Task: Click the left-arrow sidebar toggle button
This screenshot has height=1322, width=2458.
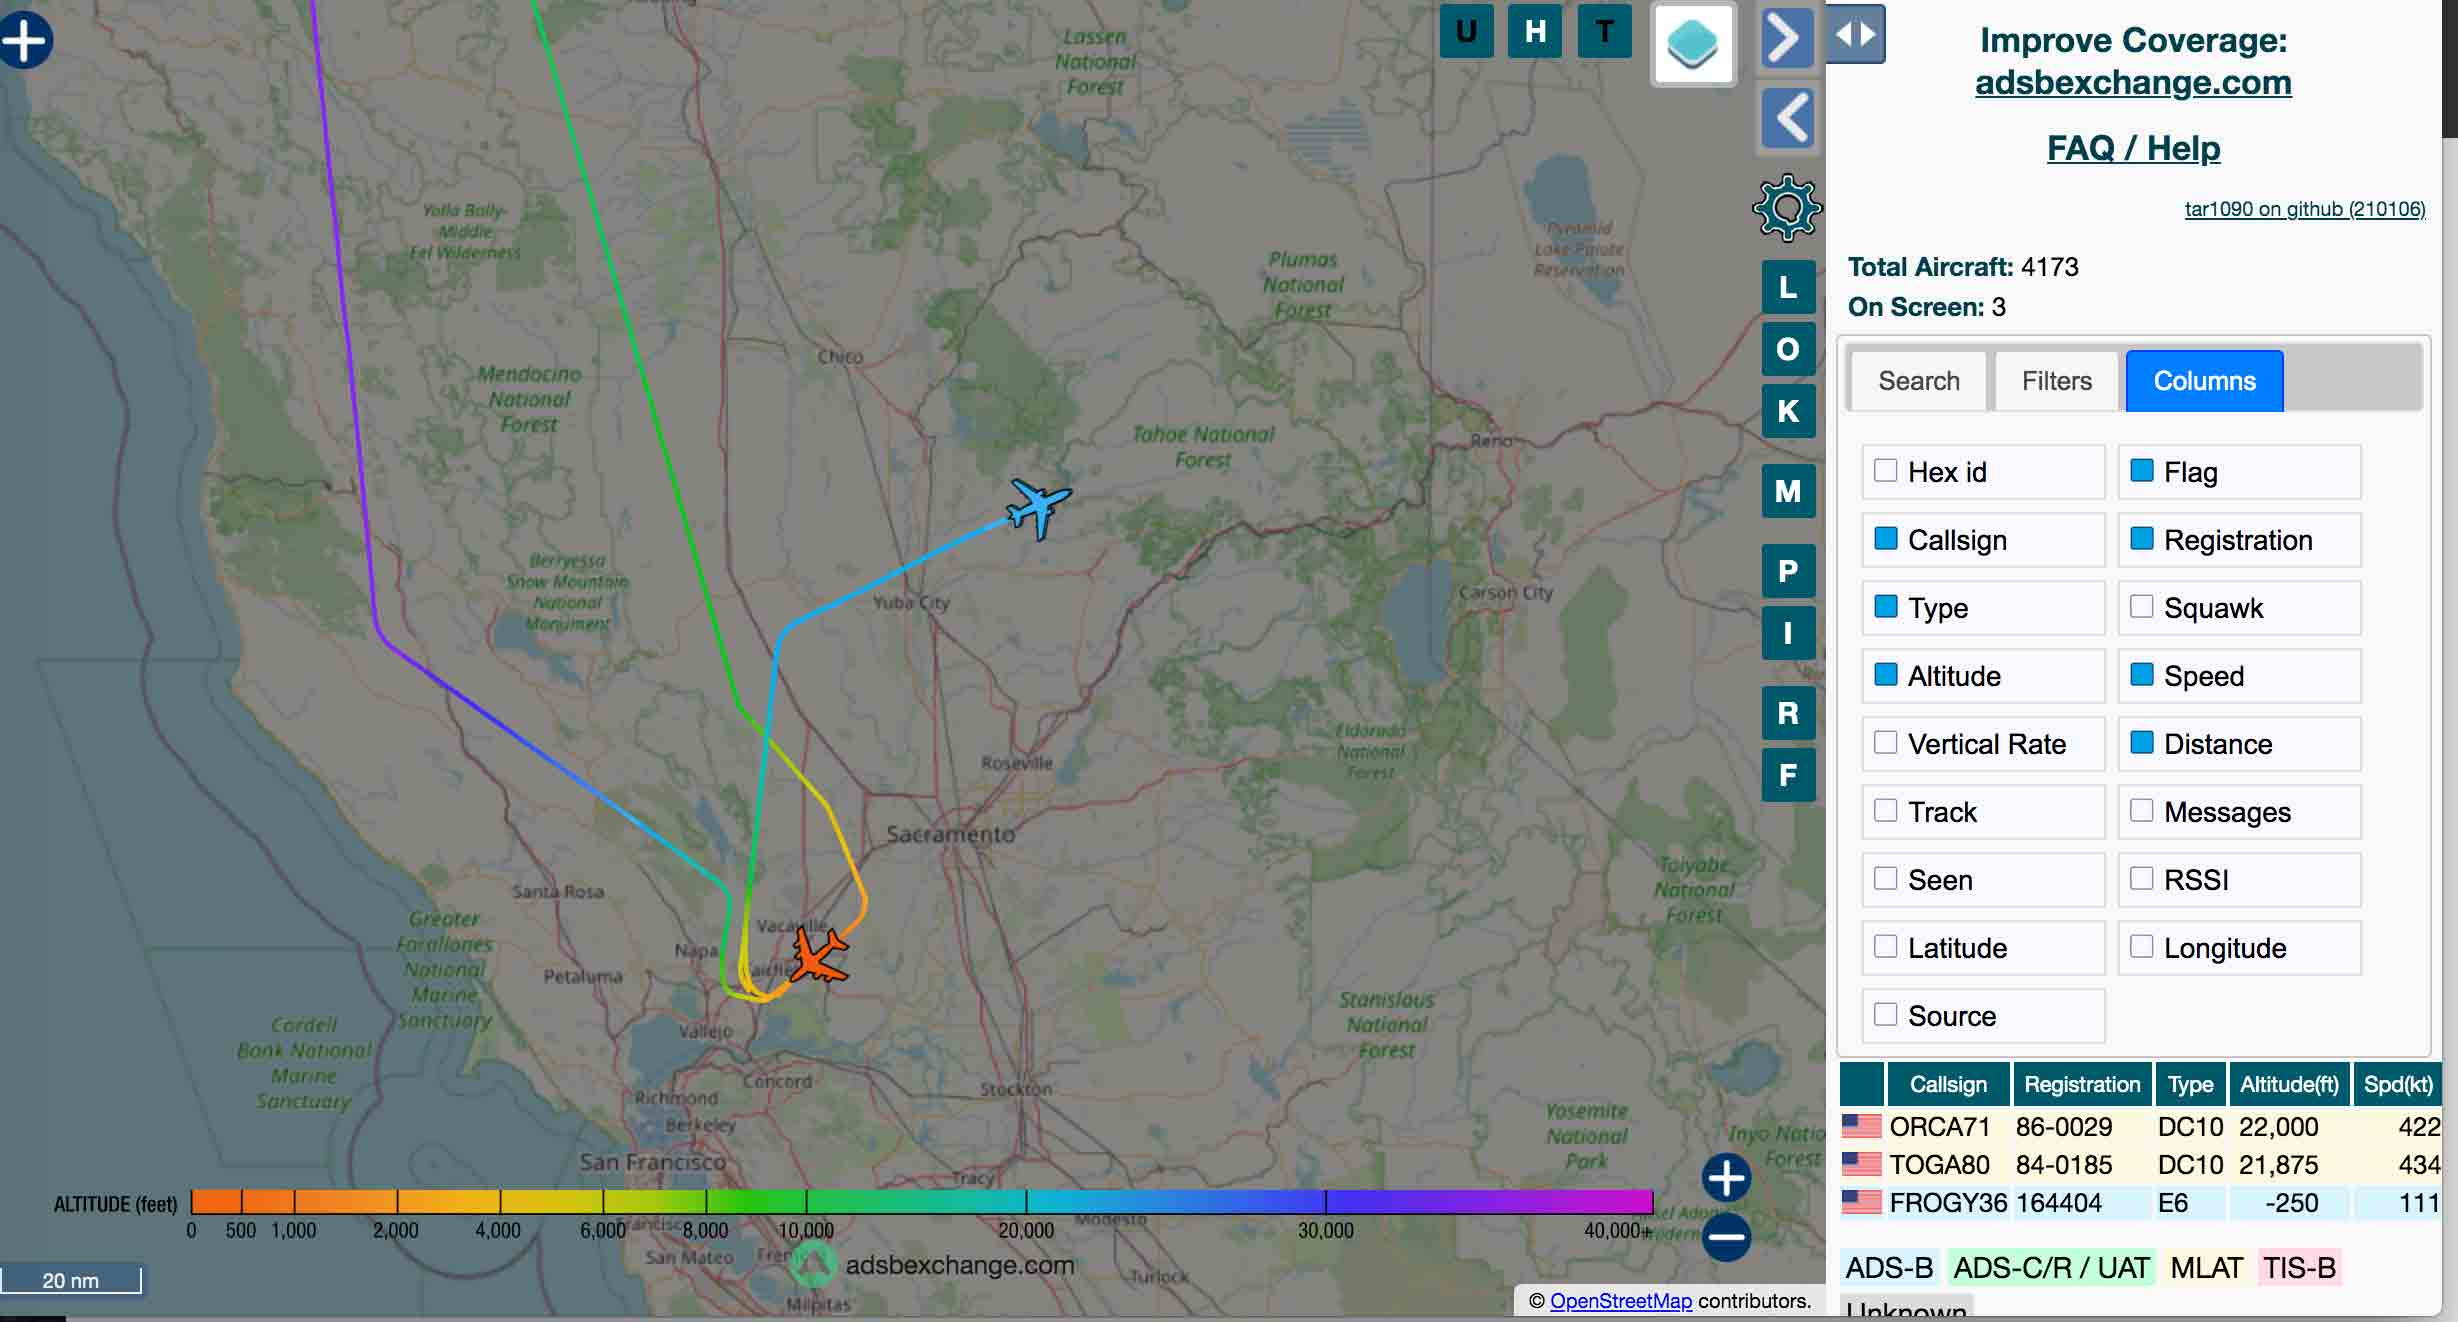Action: pos(1787,118)
